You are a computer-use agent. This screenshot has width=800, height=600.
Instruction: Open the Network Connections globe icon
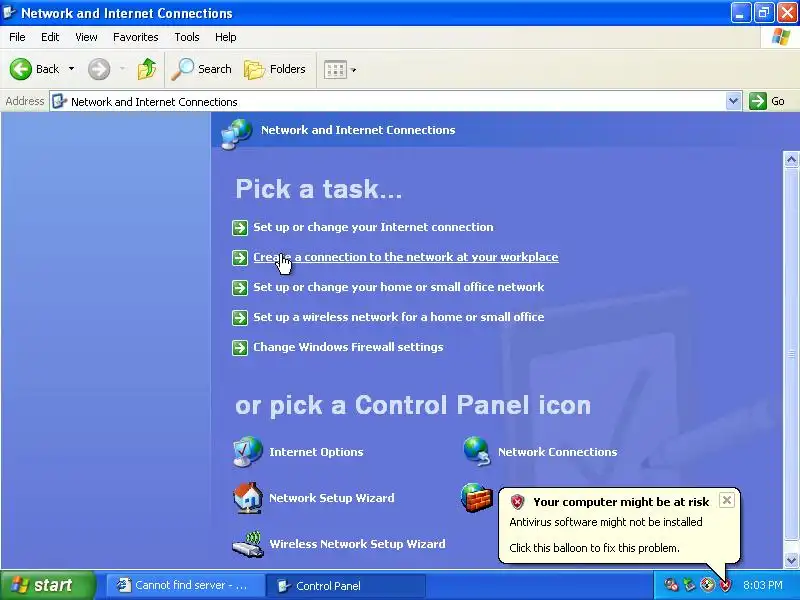point(477,452)
